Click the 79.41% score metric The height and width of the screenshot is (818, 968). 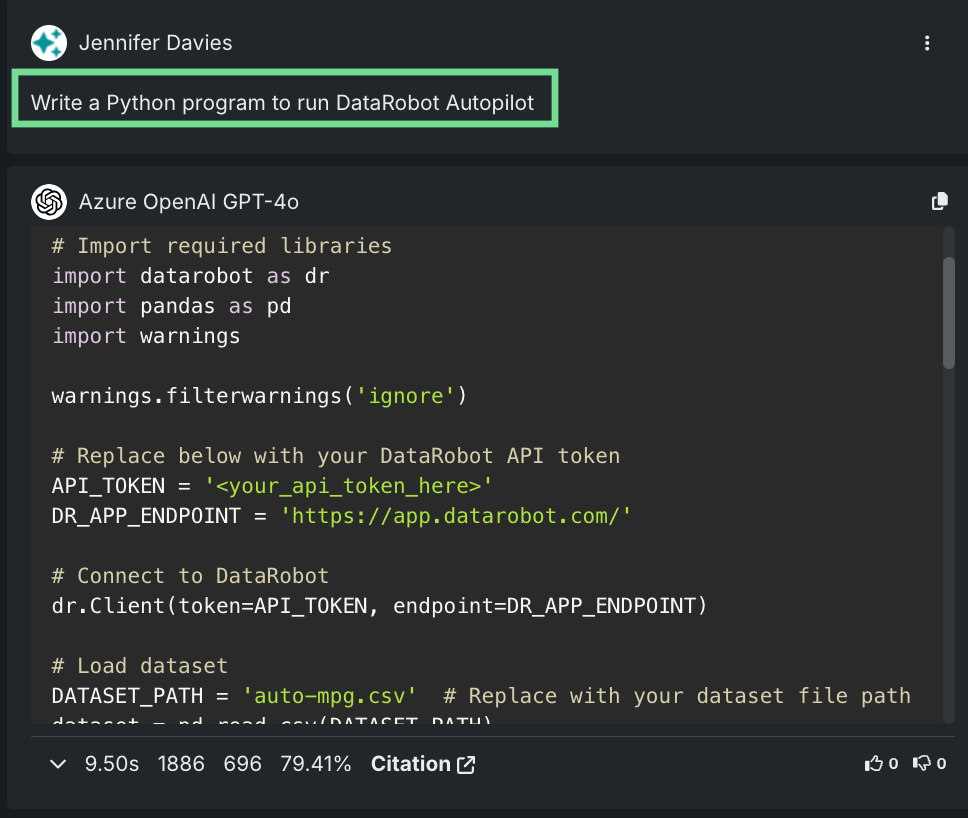(x=316, y=764)
